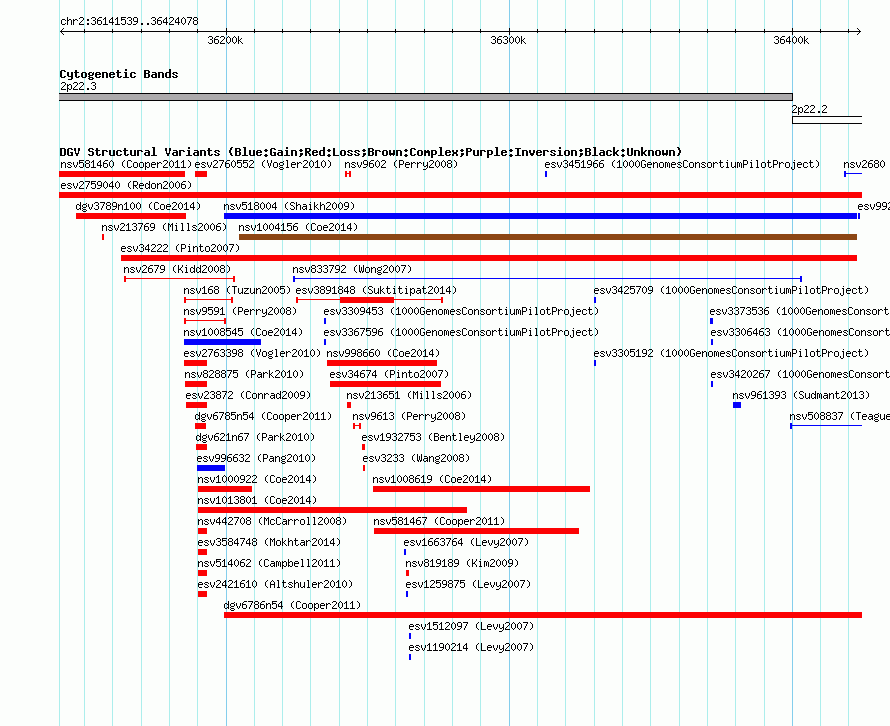Open the nsv819189 (Kim2009) variant
The height and width of the screenshot is (726, 890).
(462, 564)
